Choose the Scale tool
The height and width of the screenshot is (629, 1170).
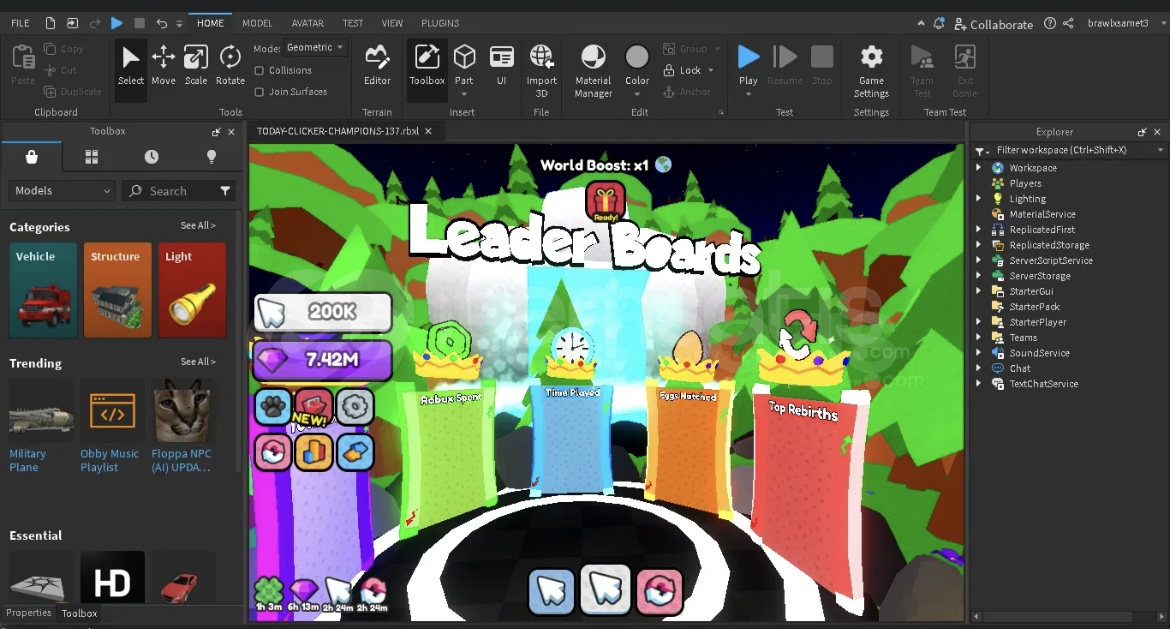pos(196,65)
